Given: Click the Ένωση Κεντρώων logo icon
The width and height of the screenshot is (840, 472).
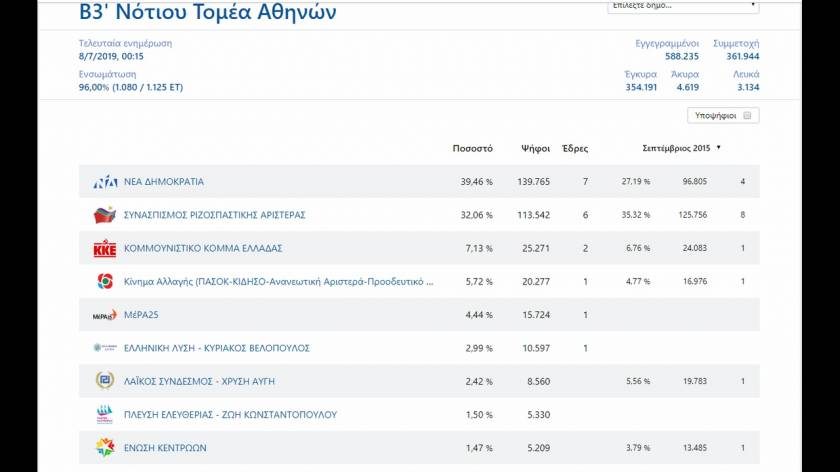Looking at the screenshot, I should [x=105, y=447].
